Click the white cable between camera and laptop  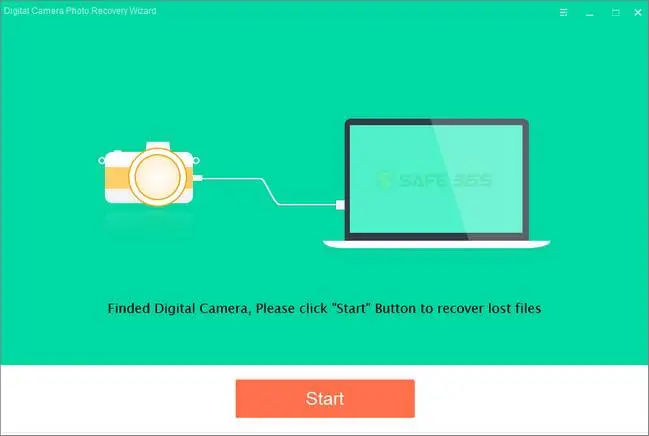click(x=269, y=191)
